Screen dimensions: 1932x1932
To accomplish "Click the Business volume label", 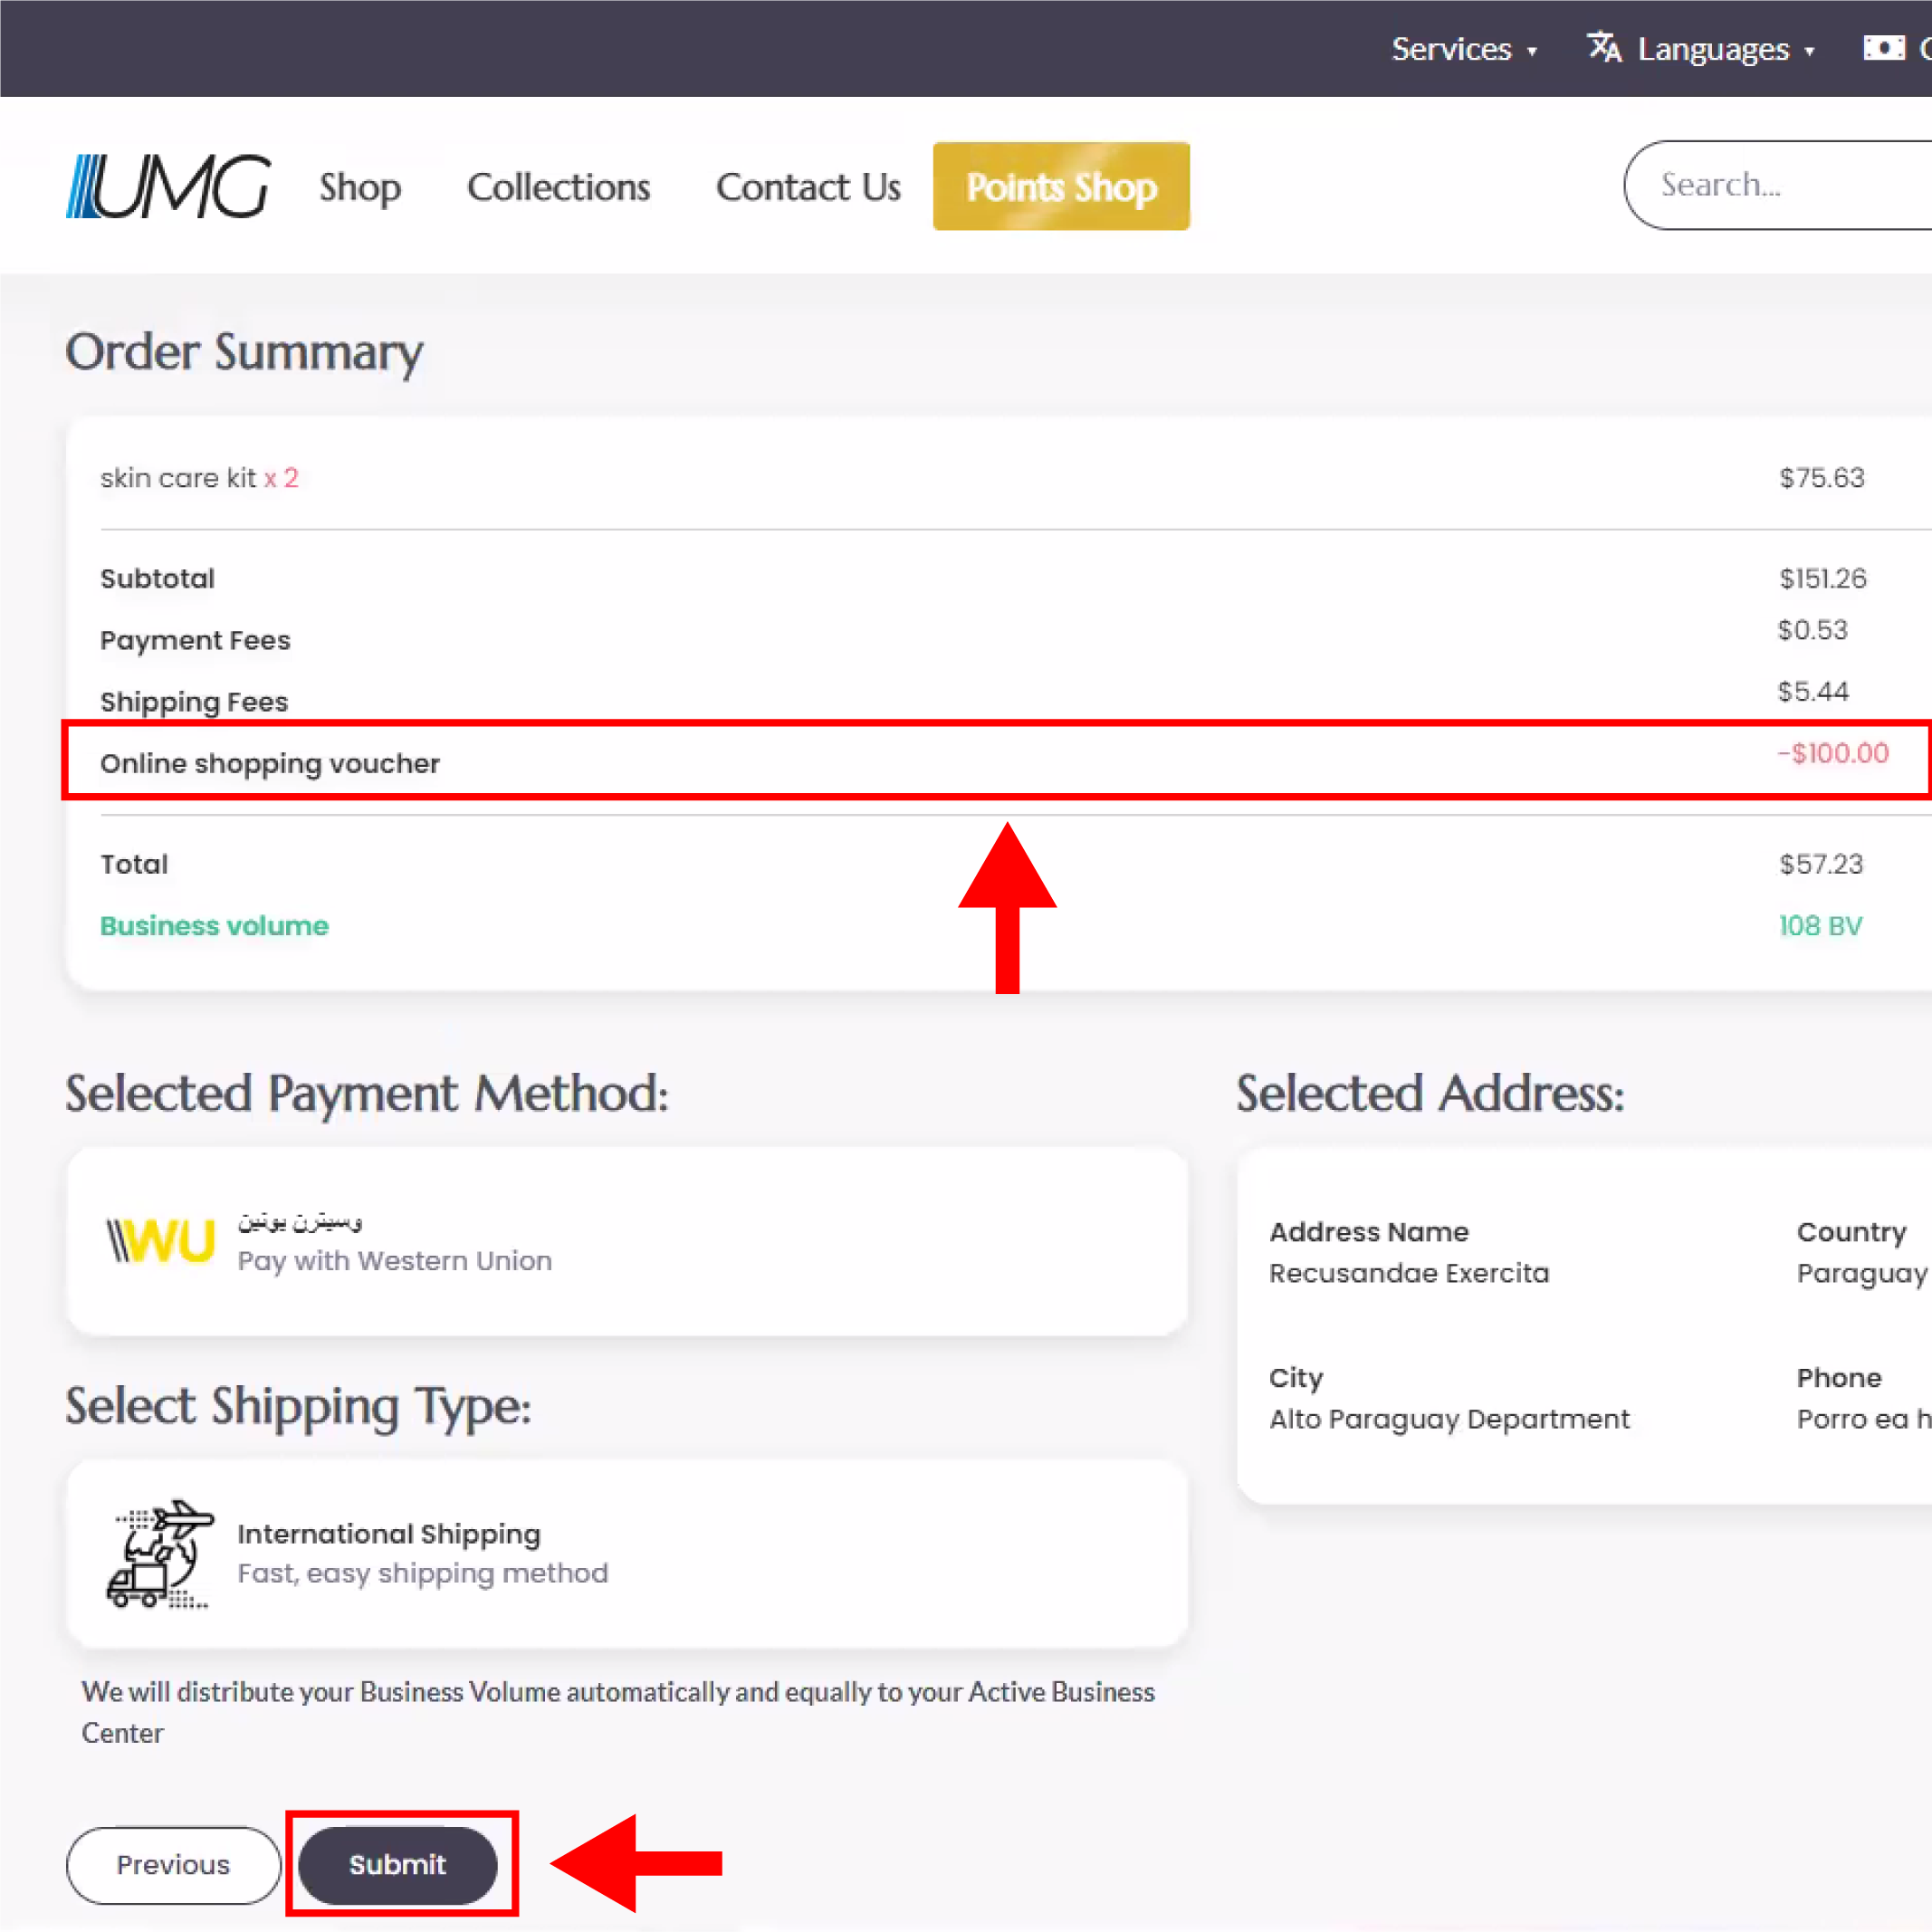I will pos(214,926).
